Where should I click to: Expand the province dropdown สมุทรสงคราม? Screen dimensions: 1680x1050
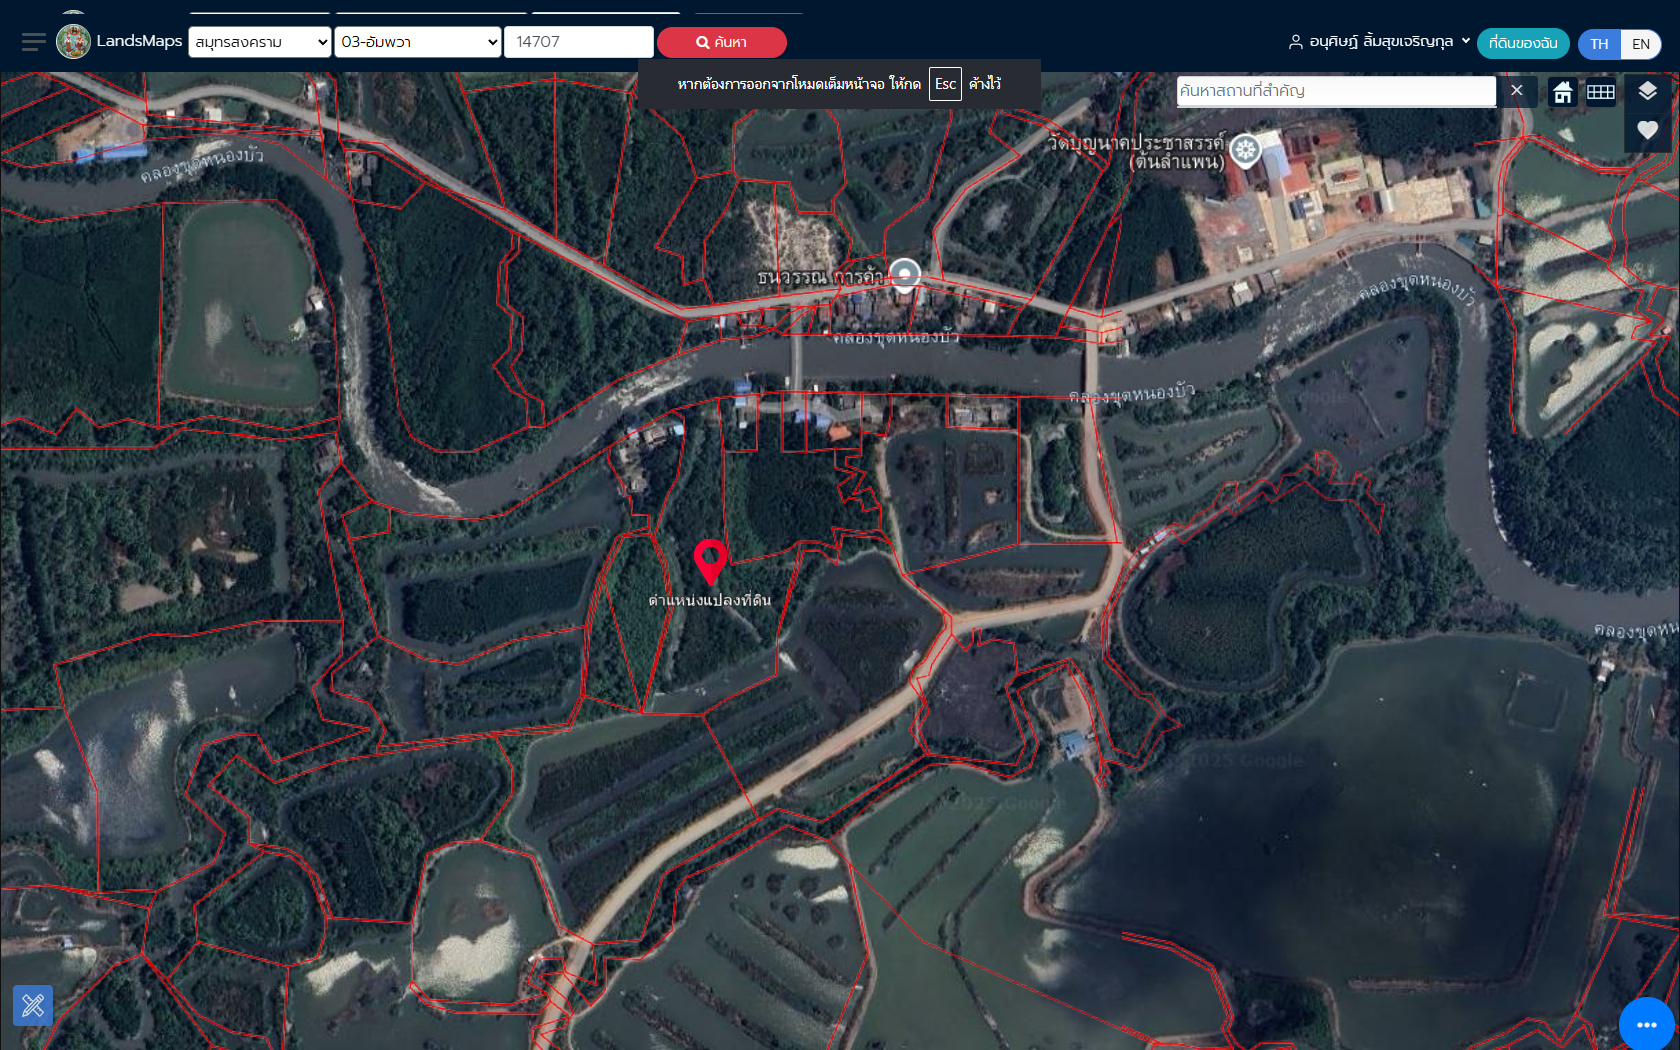260,42
